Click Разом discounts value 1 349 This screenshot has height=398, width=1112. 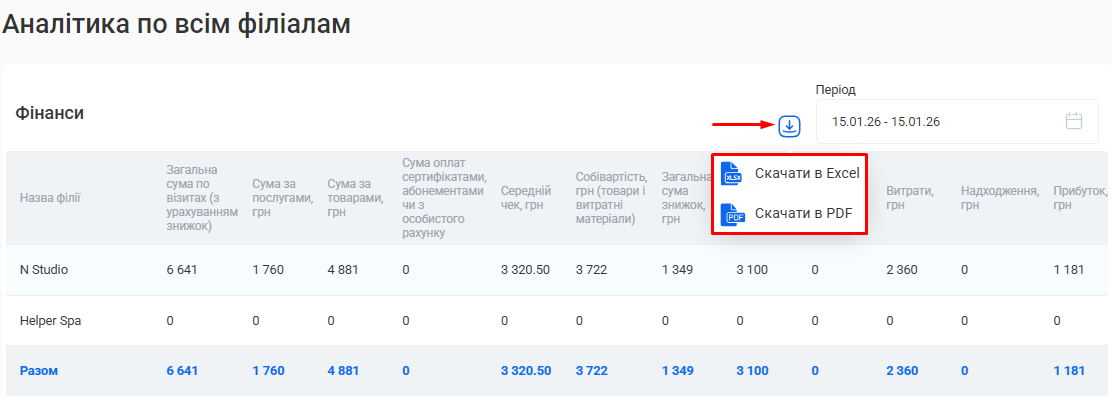(x=677, y=371)
